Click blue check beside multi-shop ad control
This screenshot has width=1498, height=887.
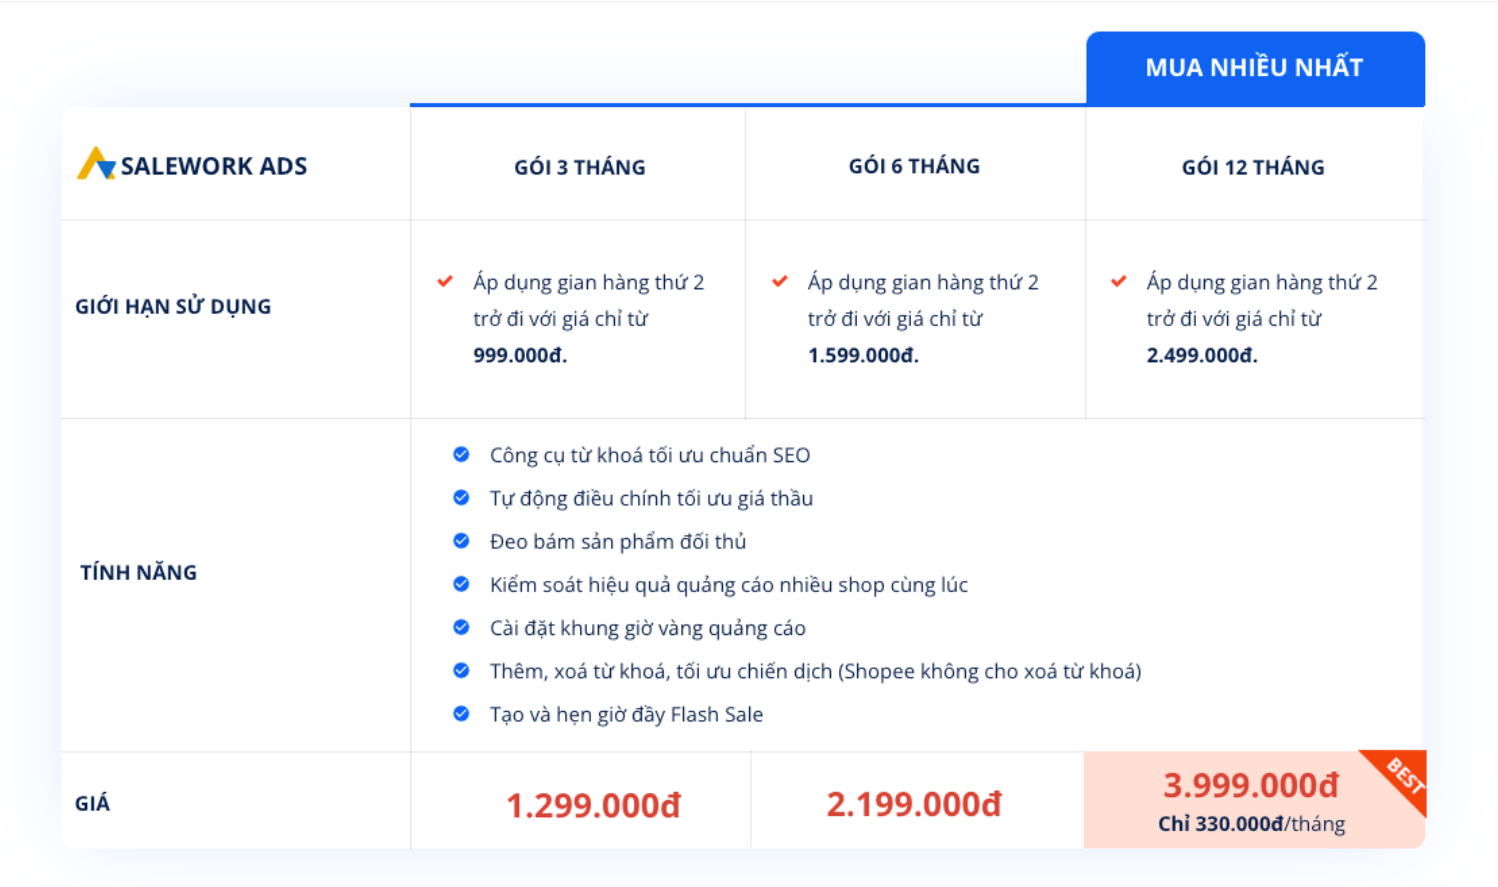click(x=461, y=584)
